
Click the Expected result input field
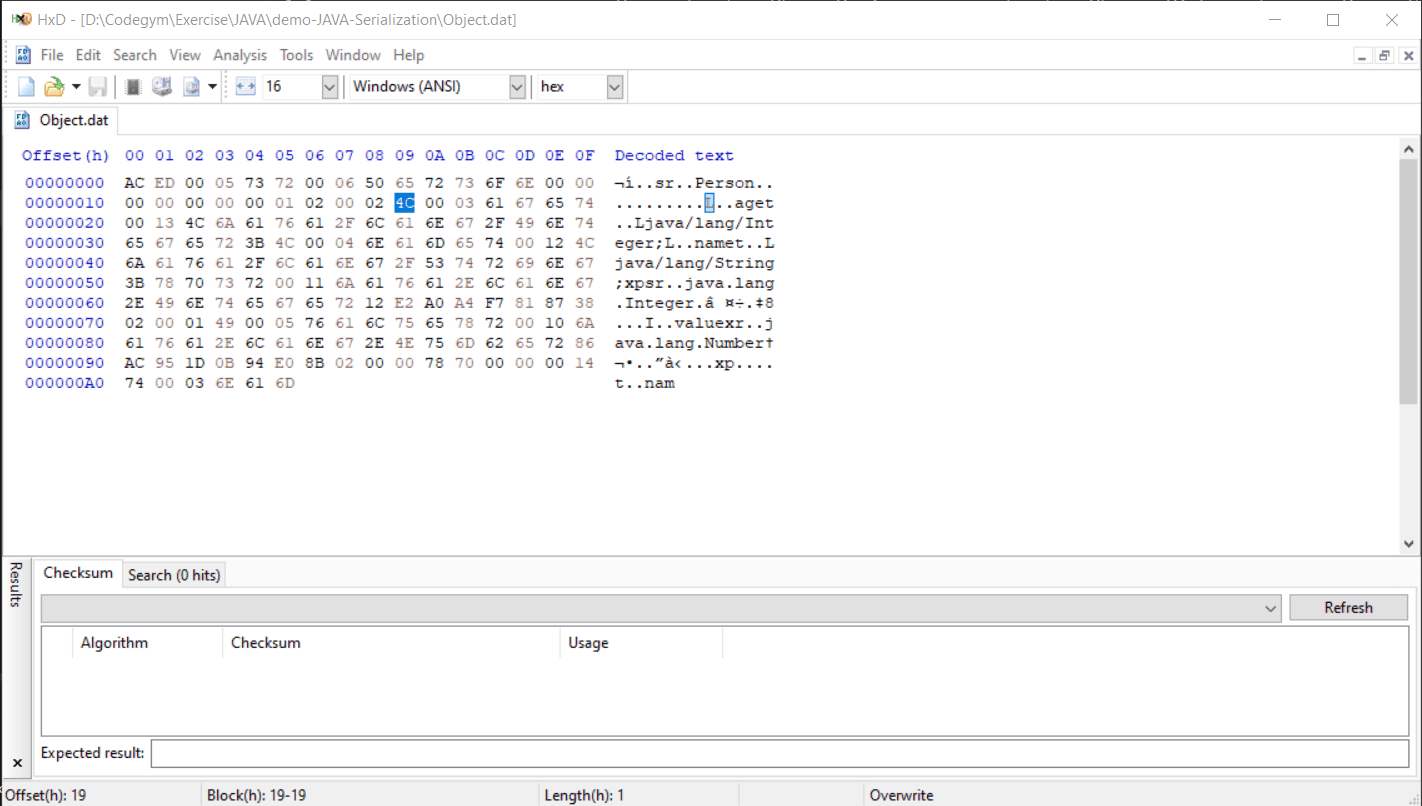click(x=779, y=753)
